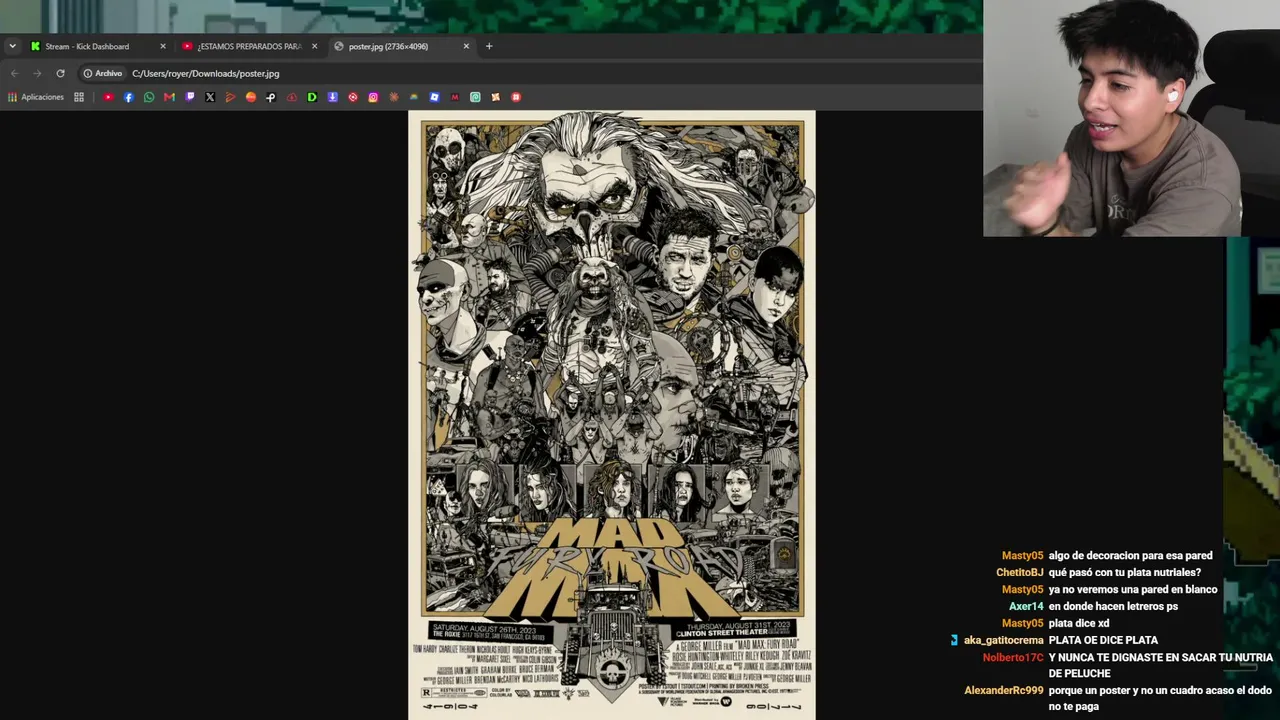The height and width of the screenshot is (720, 1280).
Task: Open the tab groups grid icon
Action: [79, 97]
